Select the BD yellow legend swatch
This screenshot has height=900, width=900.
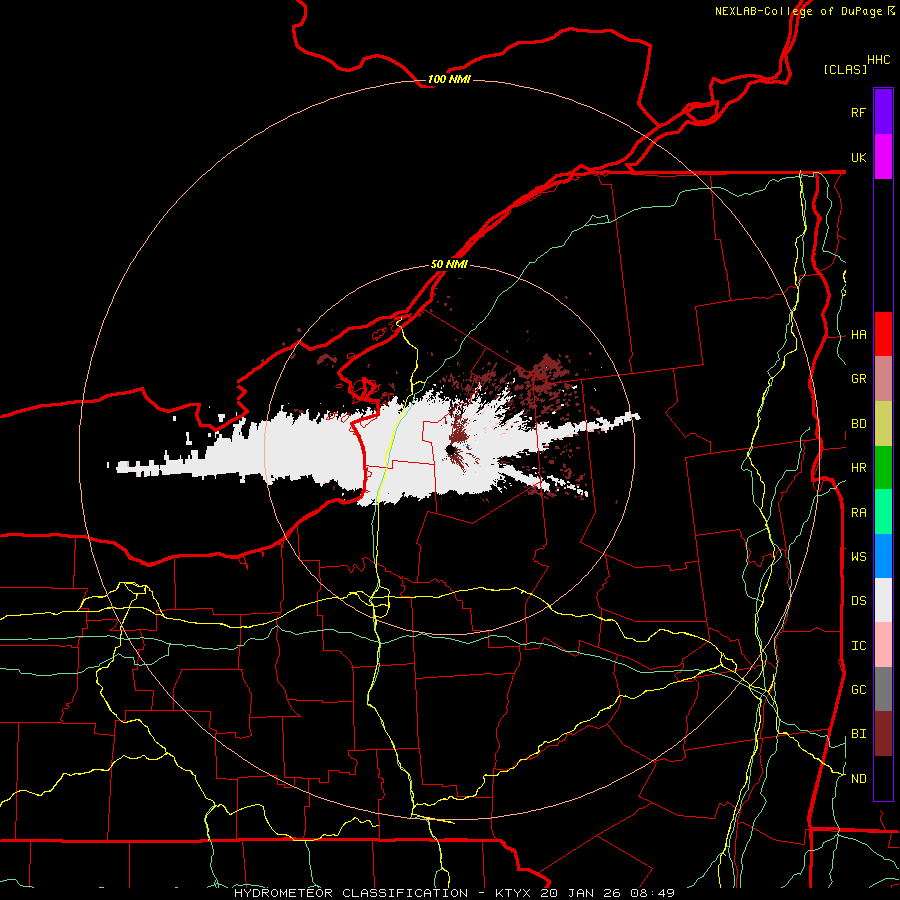pyautogui.click(x=883, y=423)
